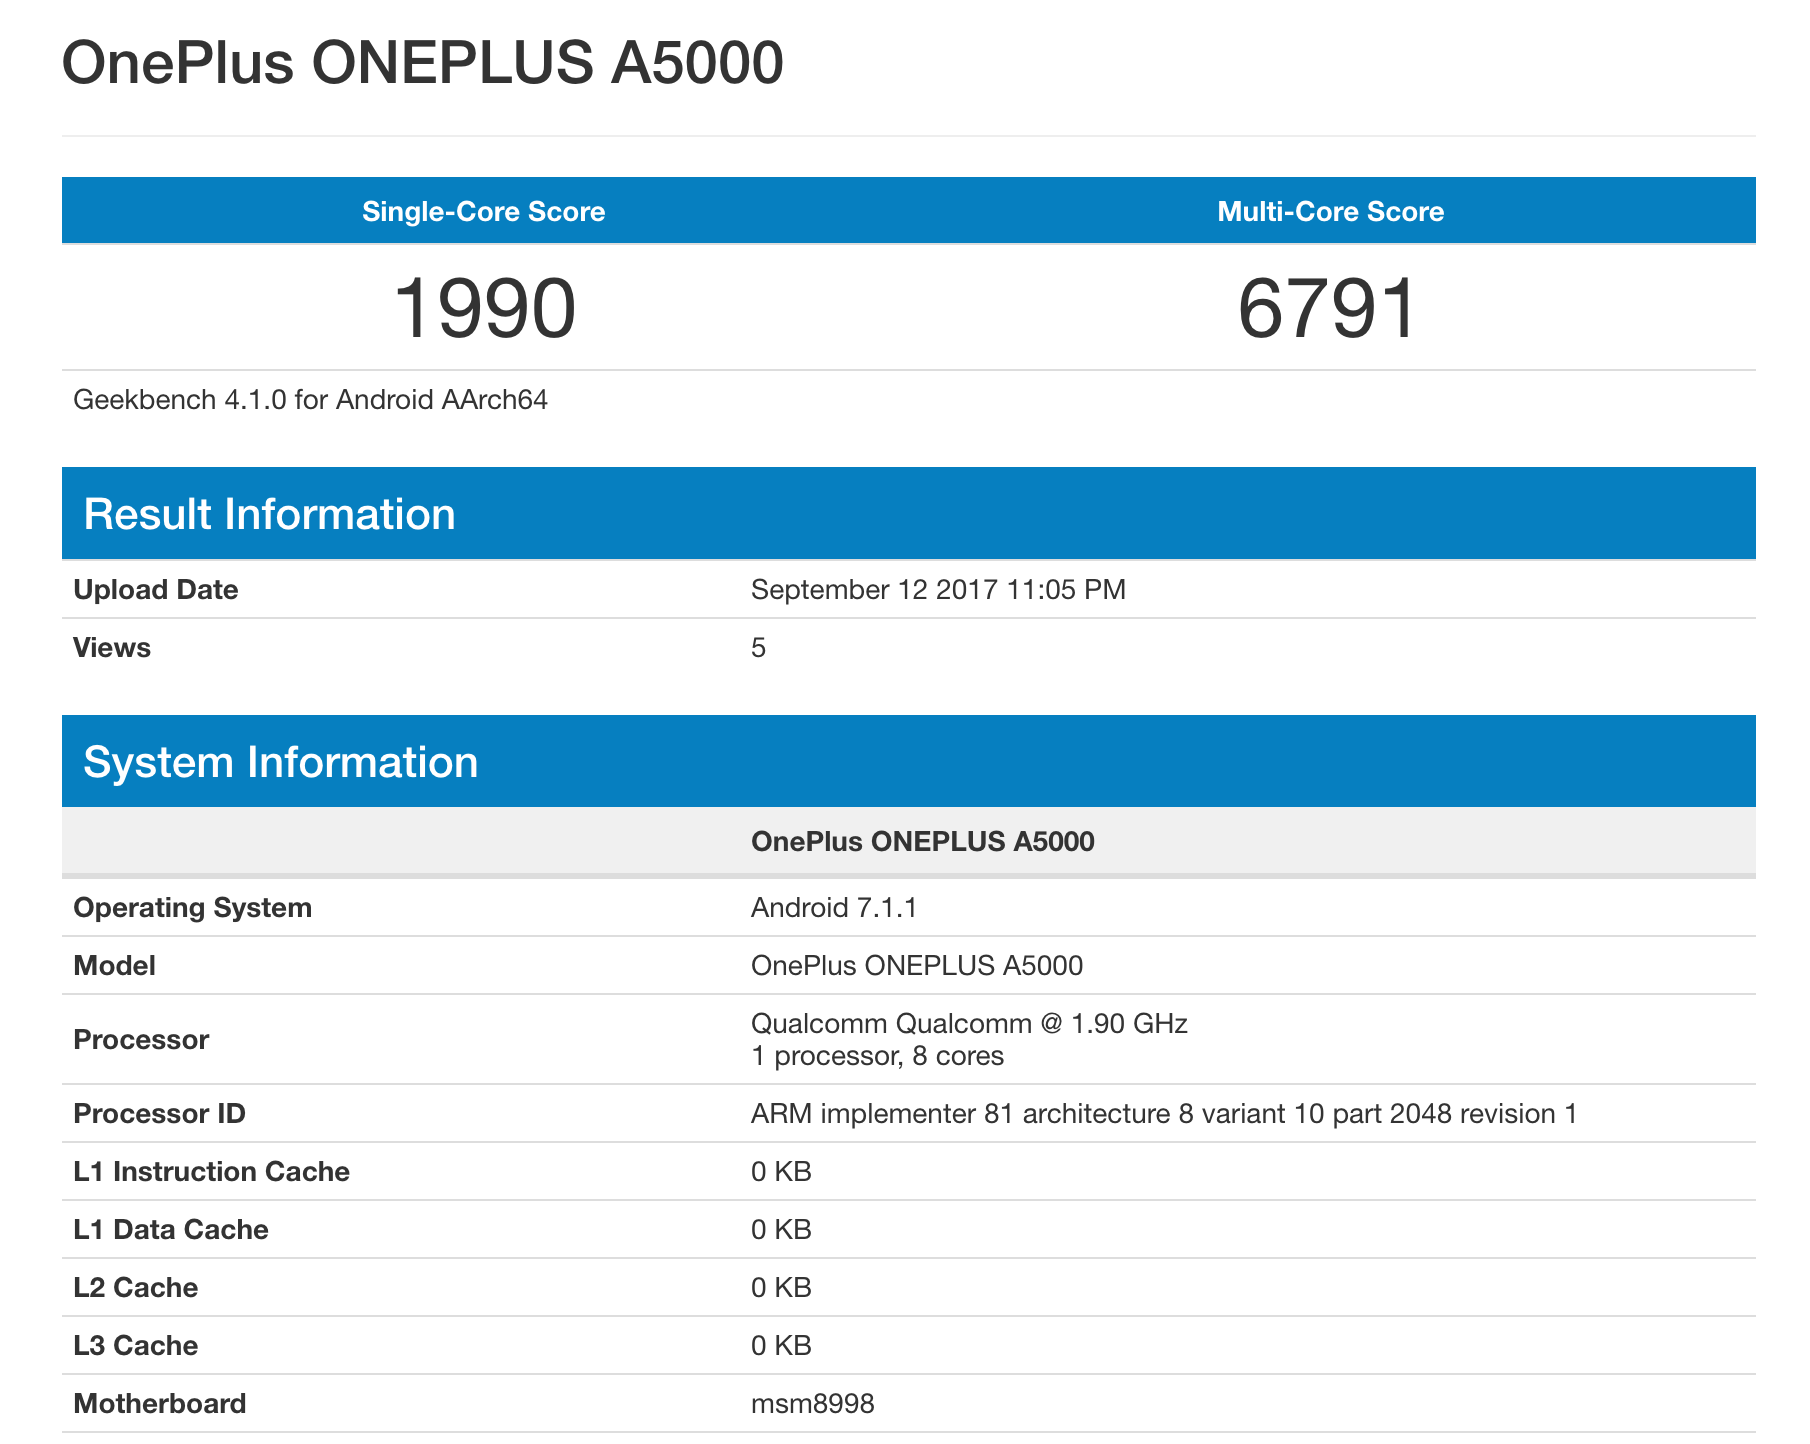Select the date September 12 2017 11:05 PM

point(939,590)
